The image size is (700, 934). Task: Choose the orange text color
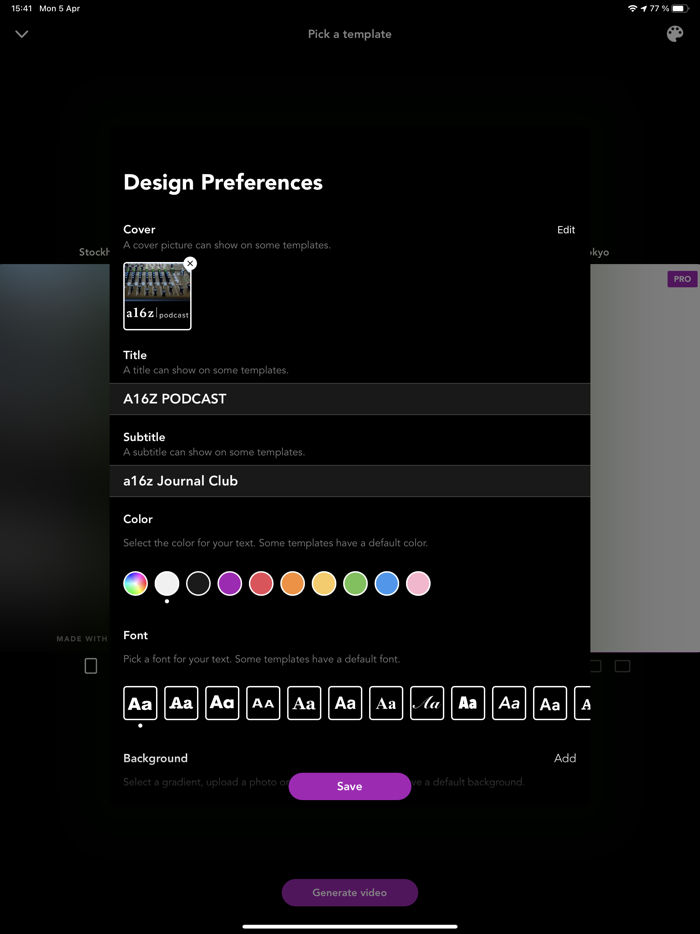(x=293, y=583)
